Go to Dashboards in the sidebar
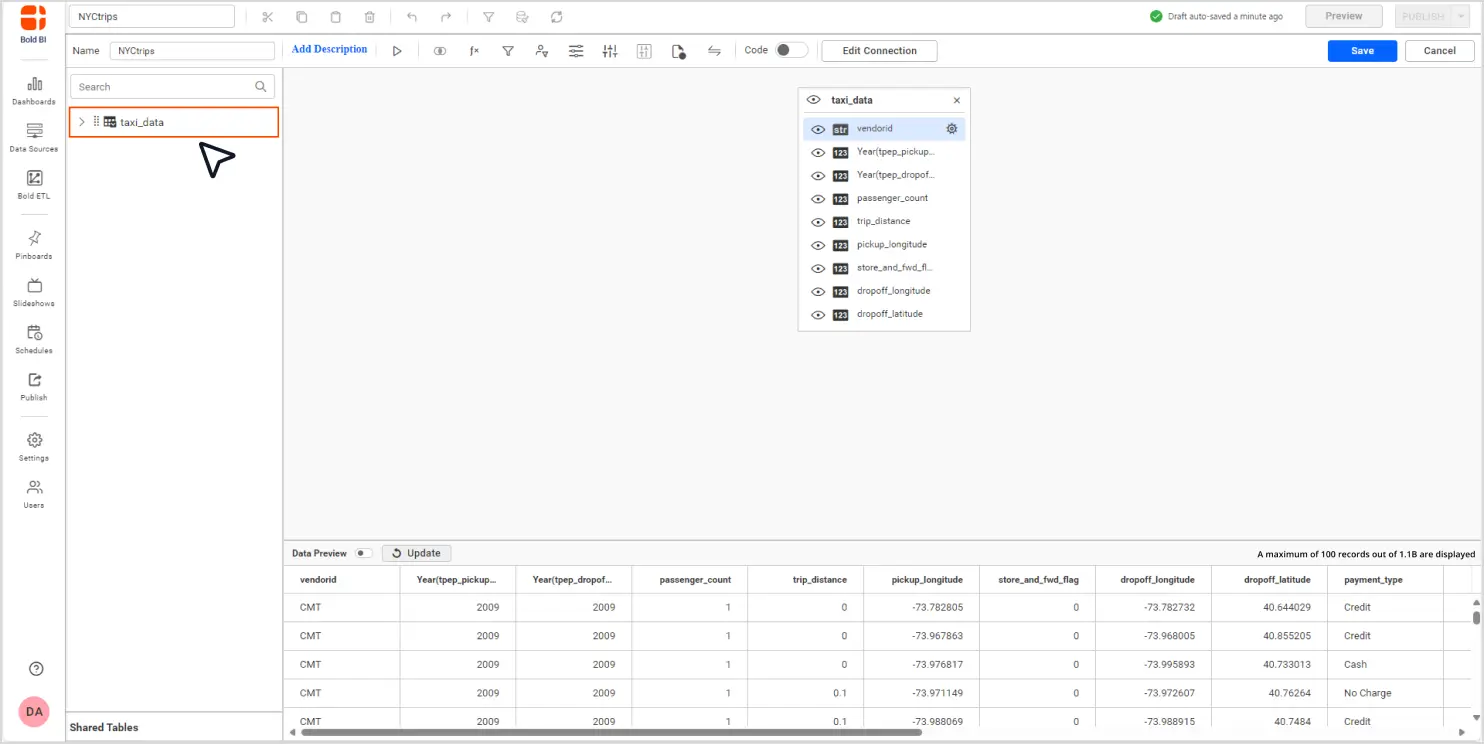The width and height of the screenshot is (1484, 744). point(34,90)
